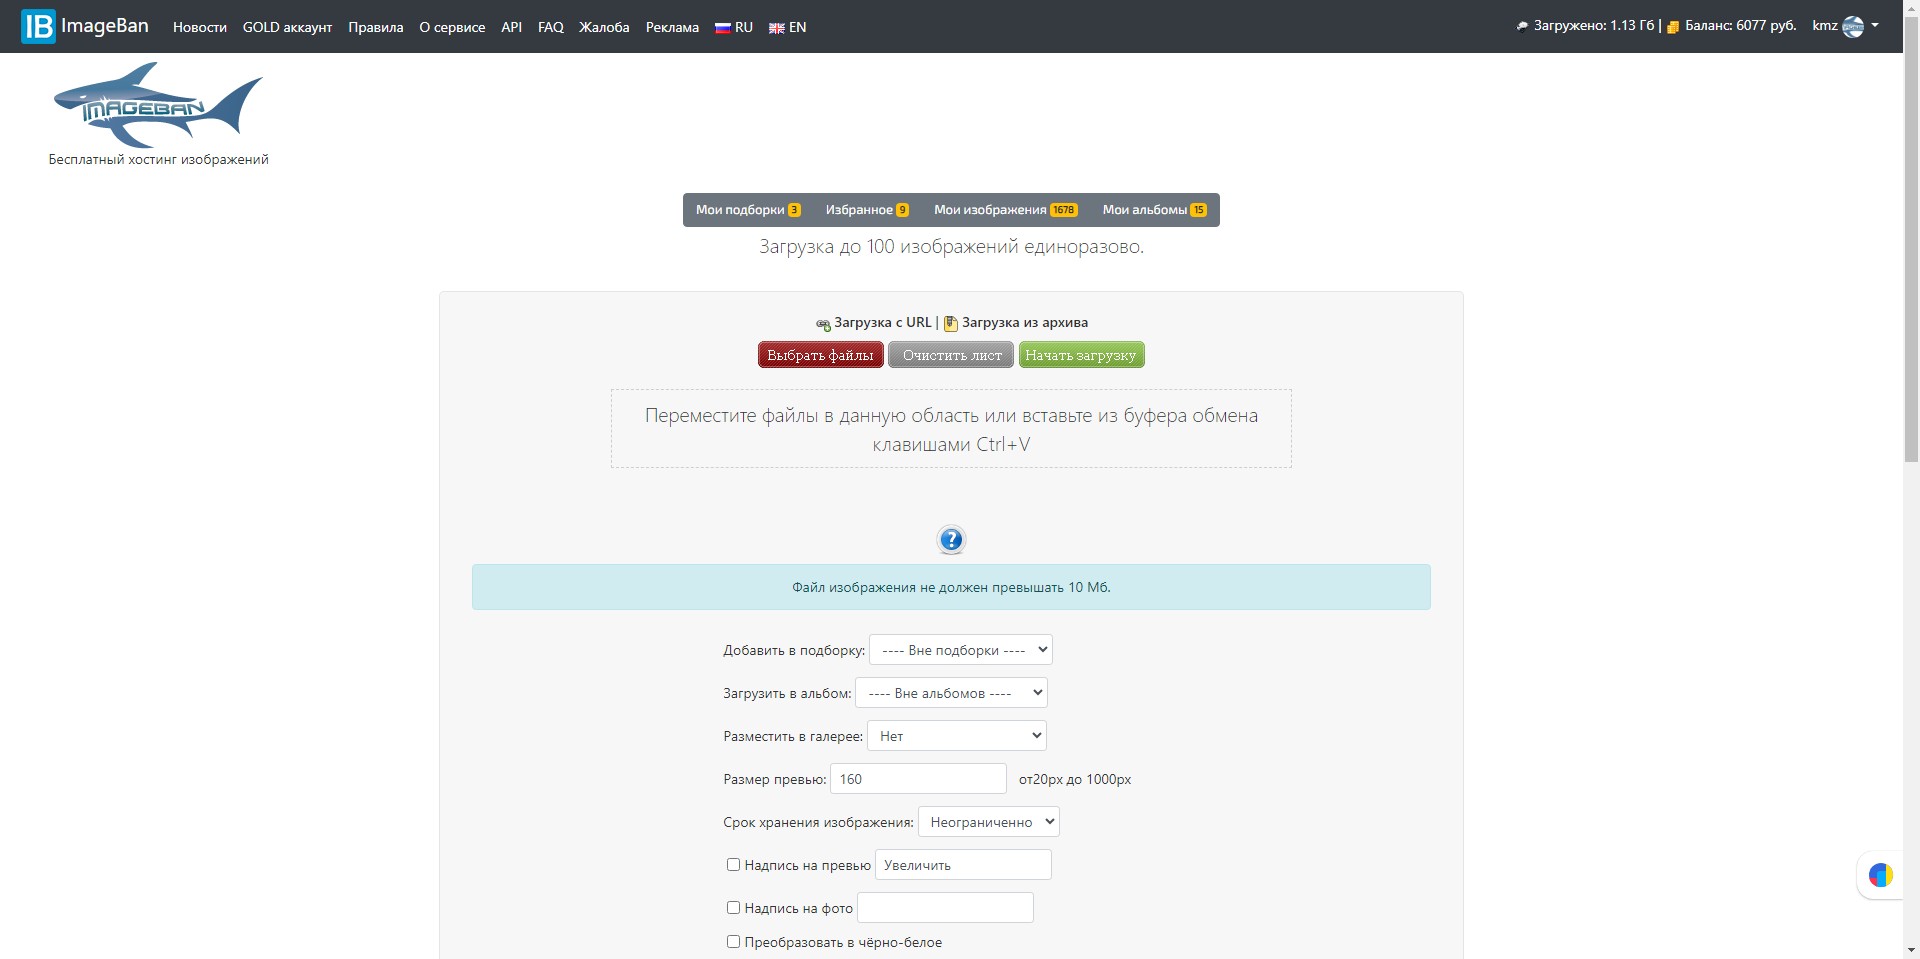Open GOLD аккаунт menu item
Viewport: 1920px width, 959px height.
tap(287, 27)
